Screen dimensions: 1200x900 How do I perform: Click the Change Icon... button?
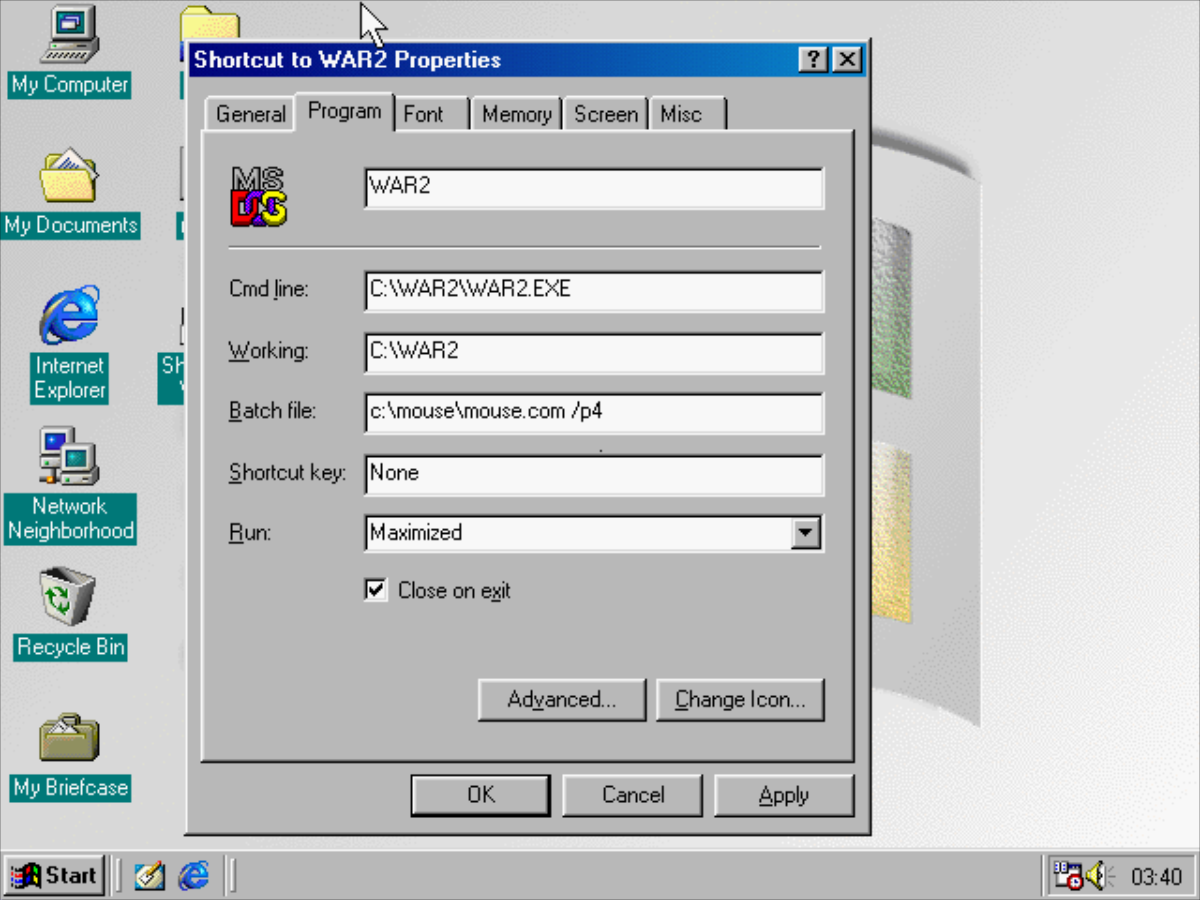tap(740, 699)
